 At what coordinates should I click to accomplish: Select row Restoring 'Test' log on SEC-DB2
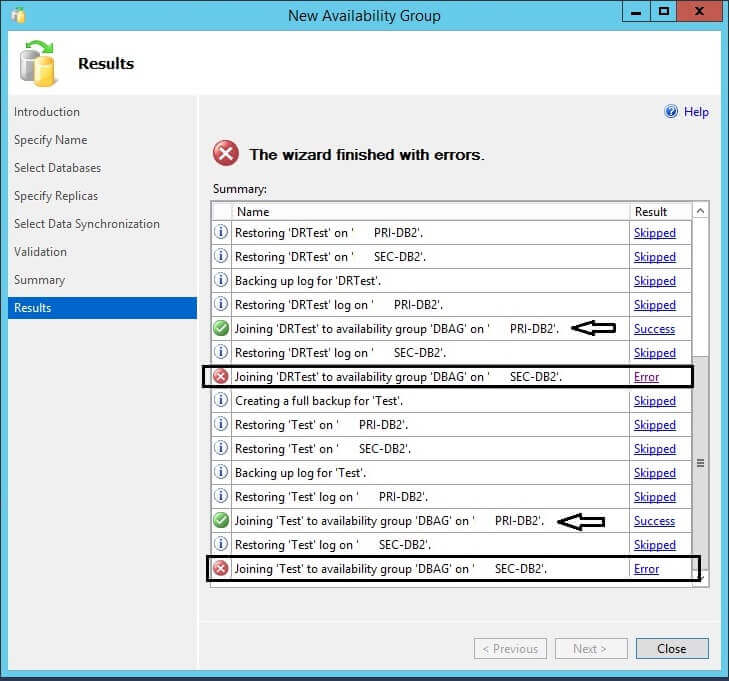click(451, 545)
